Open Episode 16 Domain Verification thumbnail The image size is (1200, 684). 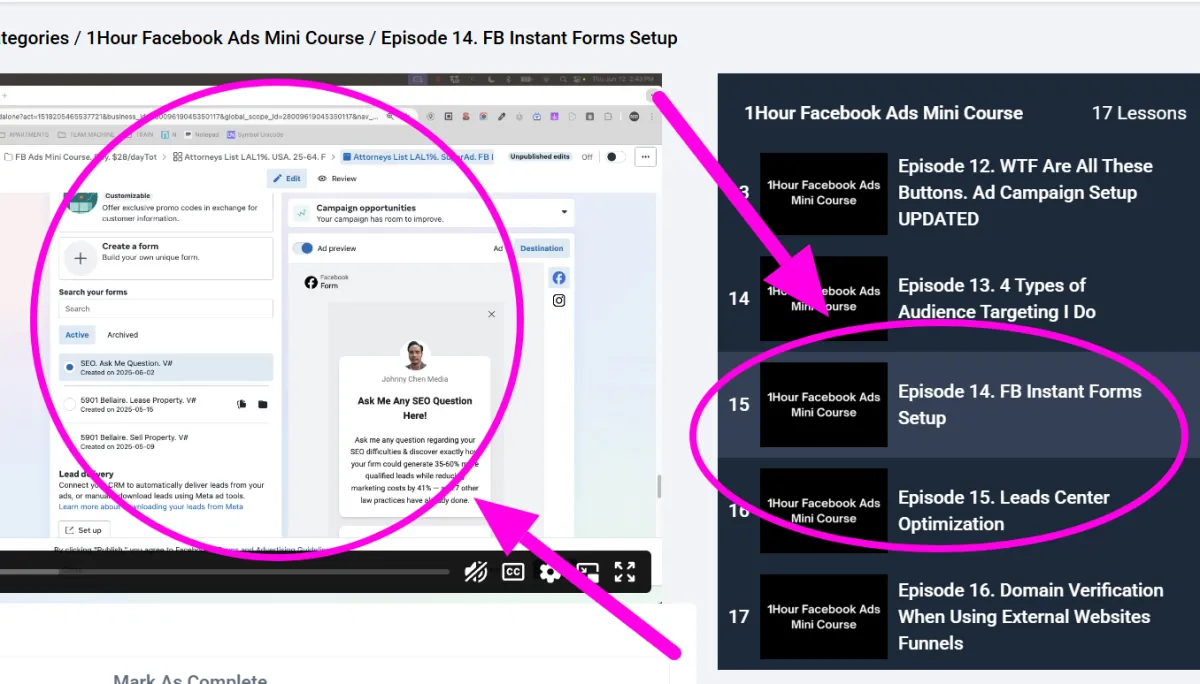pos(824,616)
